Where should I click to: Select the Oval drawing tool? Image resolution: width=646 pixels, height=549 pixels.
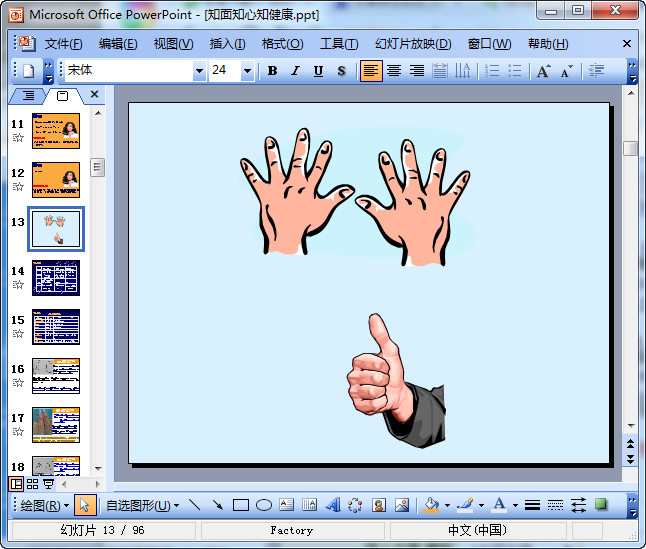264,505
